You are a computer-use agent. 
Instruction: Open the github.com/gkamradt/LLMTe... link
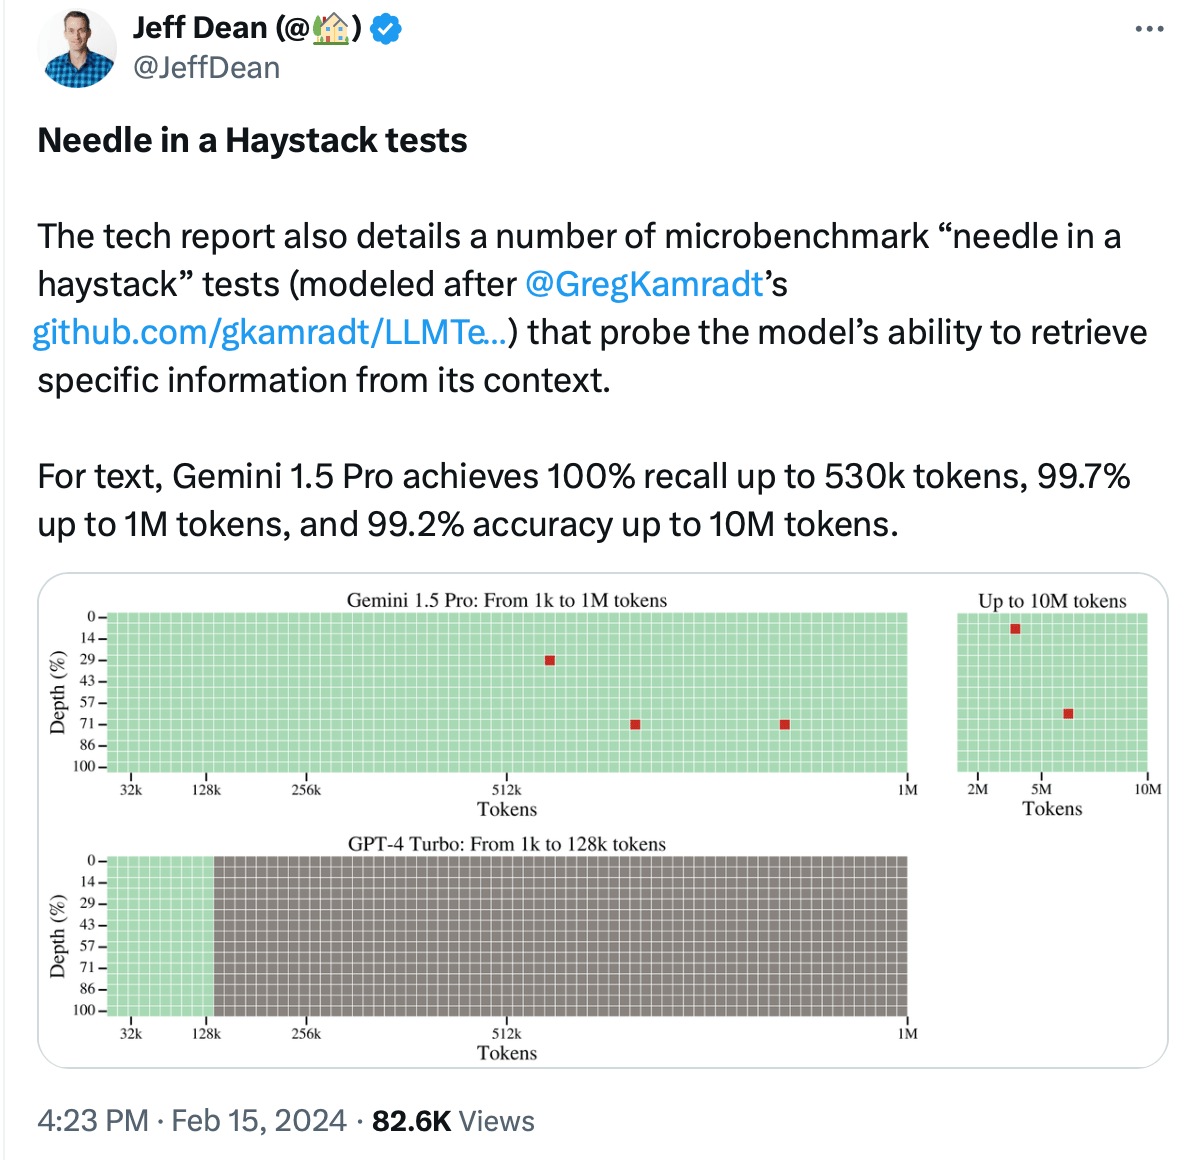click(x=269, y=333)
